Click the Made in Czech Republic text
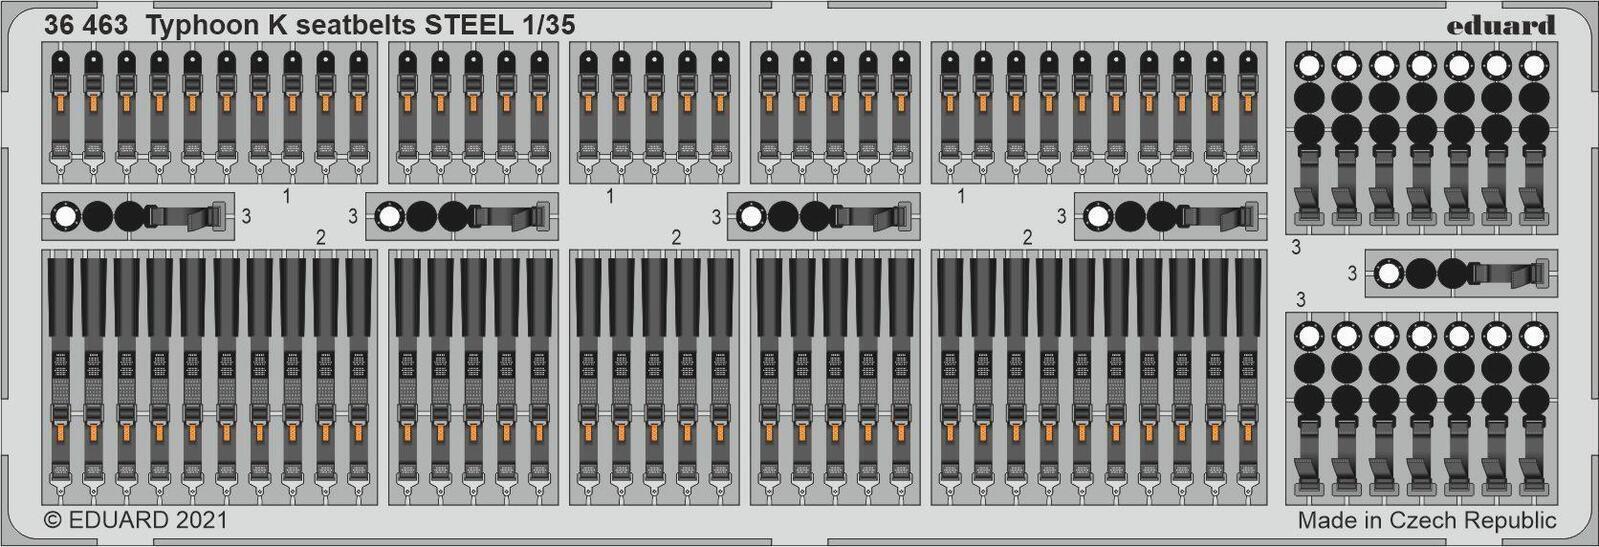Viewport: 1599px width, 547px height. click(1427, 521)
